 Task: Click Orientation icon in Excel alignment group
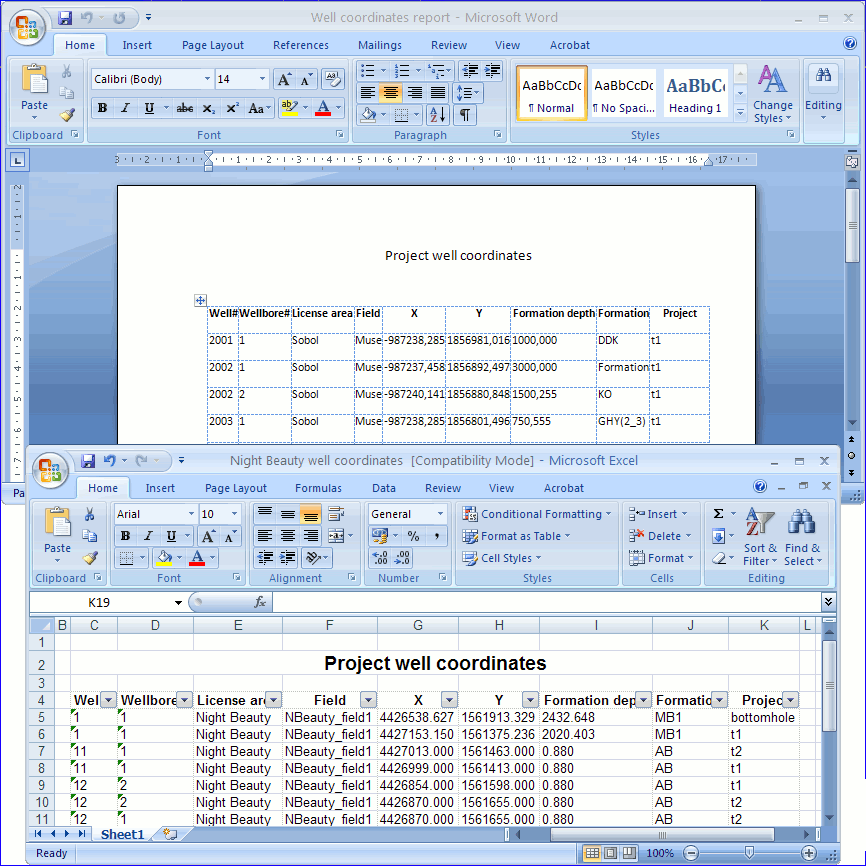point(313,558)
